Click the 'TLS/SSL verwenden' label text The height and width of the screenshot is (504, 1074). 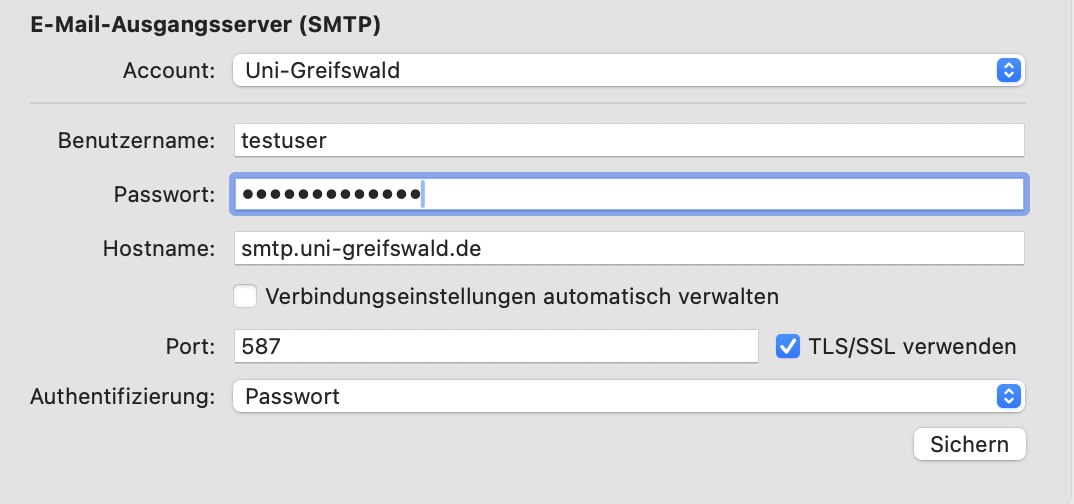pyautogui.click(x=911, y=347)
